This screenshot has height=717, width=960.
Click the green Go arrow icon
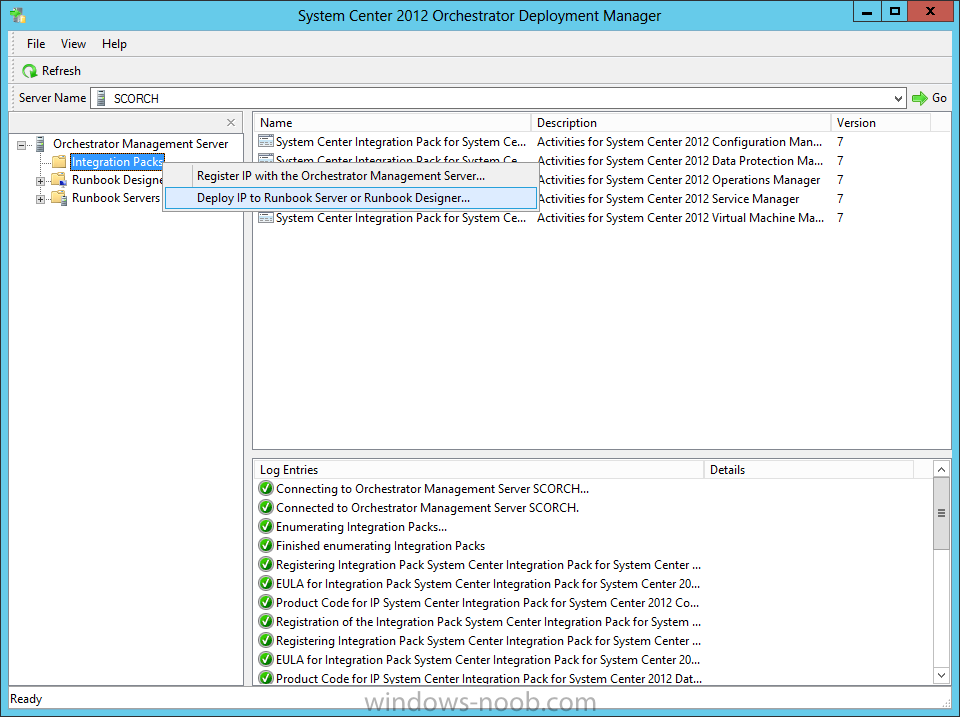click(920, 98)
